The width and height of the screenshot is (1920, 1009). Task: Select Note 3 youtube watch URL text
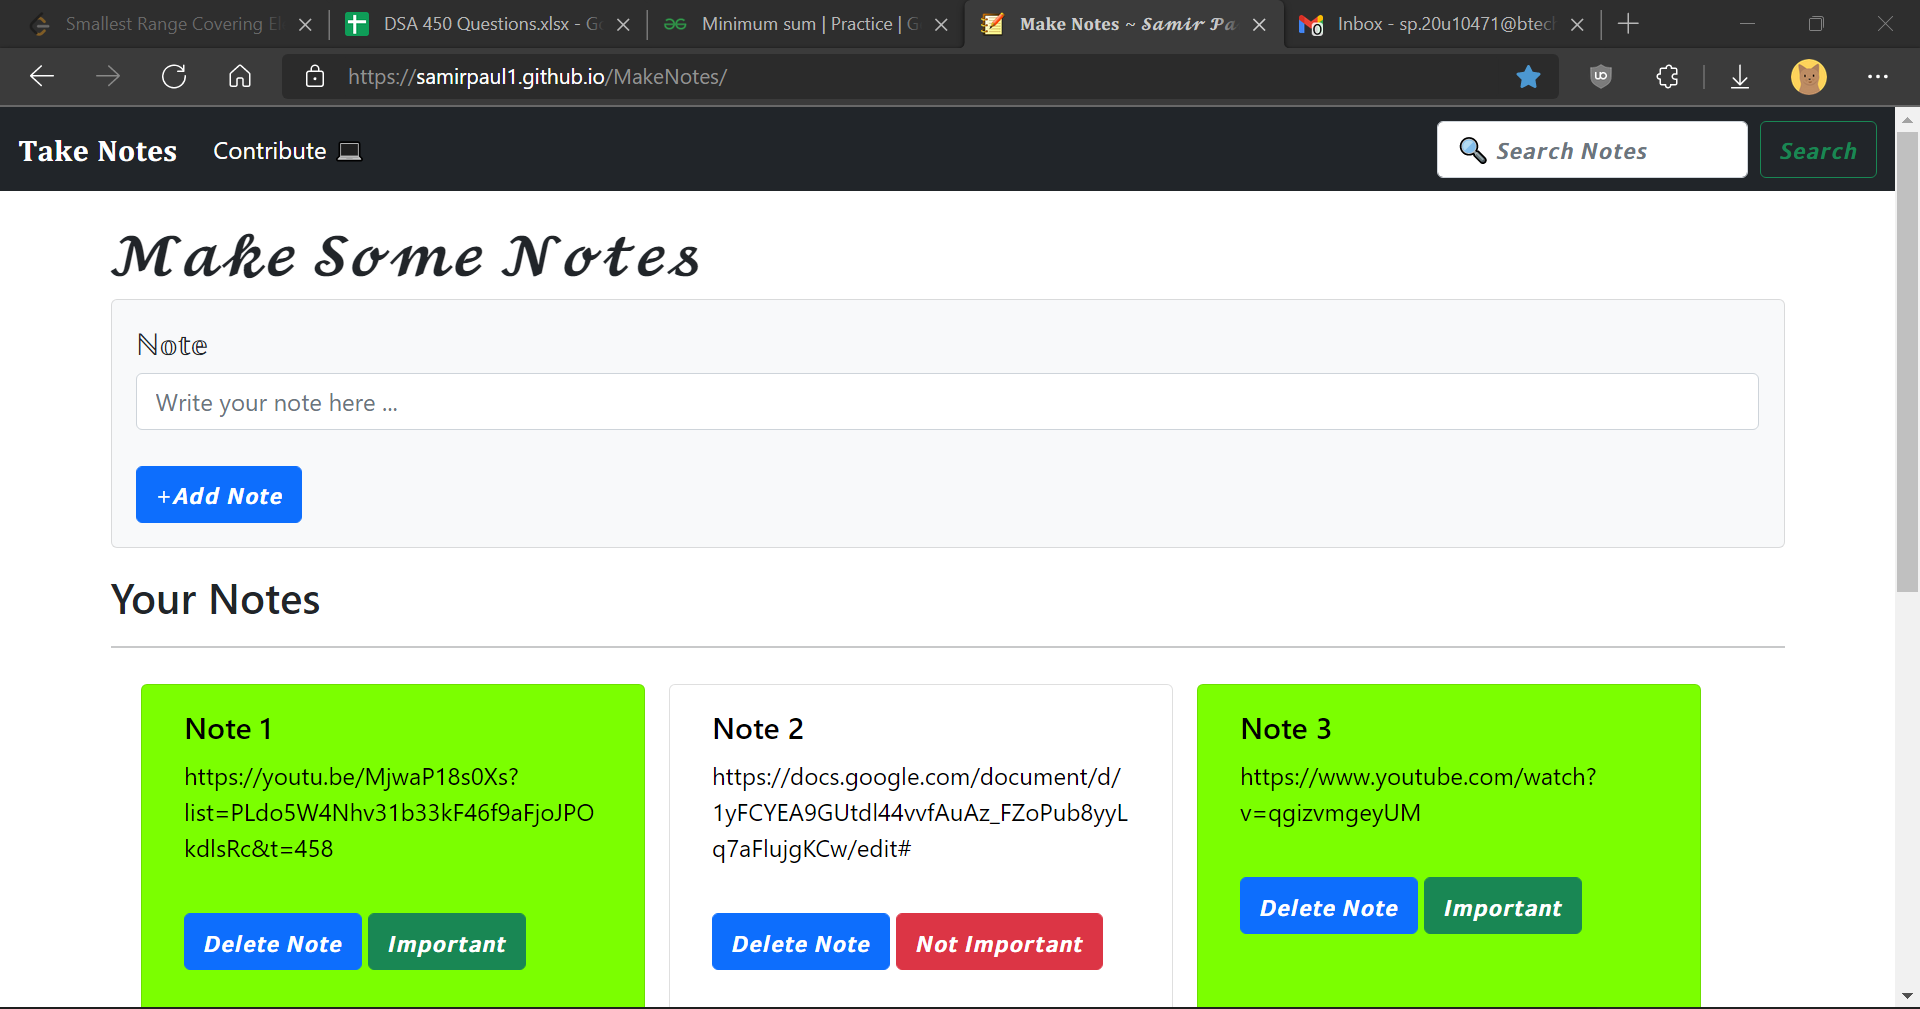tap(1418, 795)
